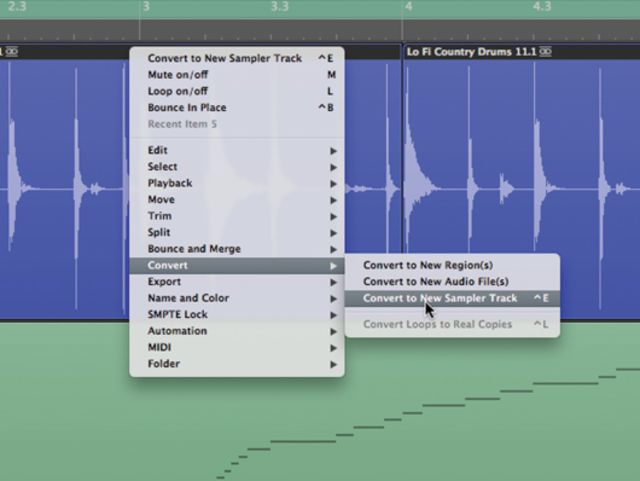640x481 pixels.
Task: Choose Bounce In Place
Action: tap(237, 107)
